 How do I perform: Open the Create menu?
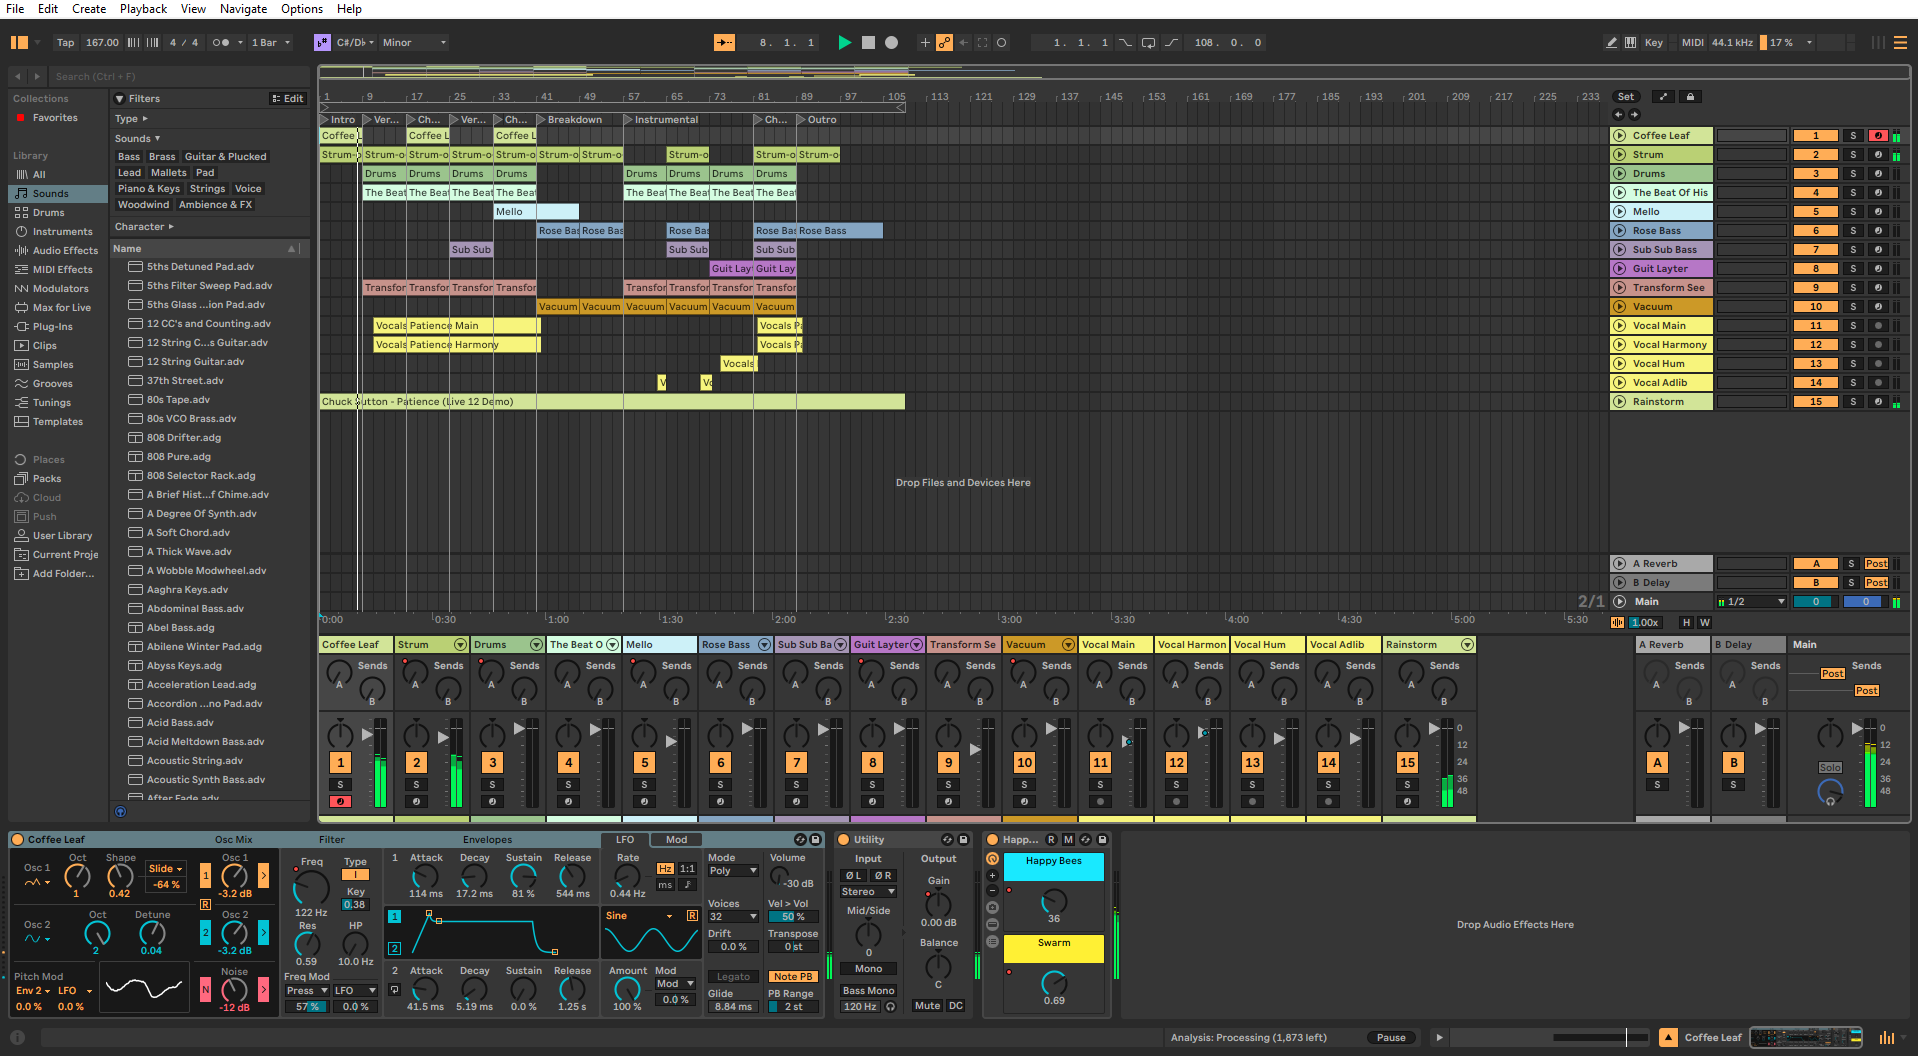[x=89, y=9]
